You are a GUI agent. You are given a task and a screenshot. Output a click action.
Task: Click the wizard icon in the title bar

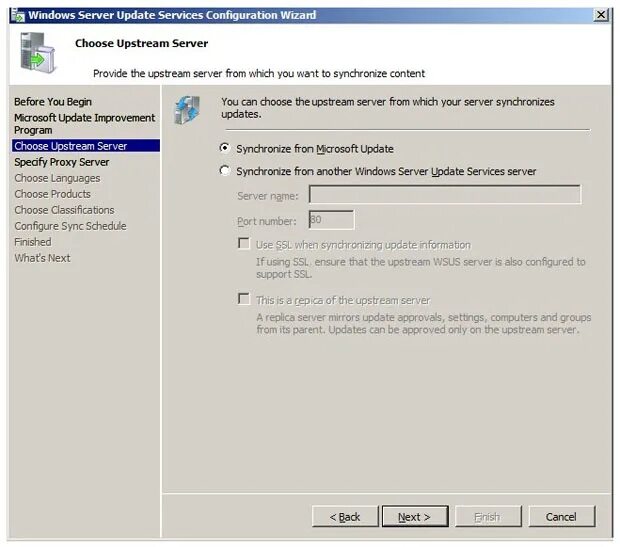click(18, 15)
